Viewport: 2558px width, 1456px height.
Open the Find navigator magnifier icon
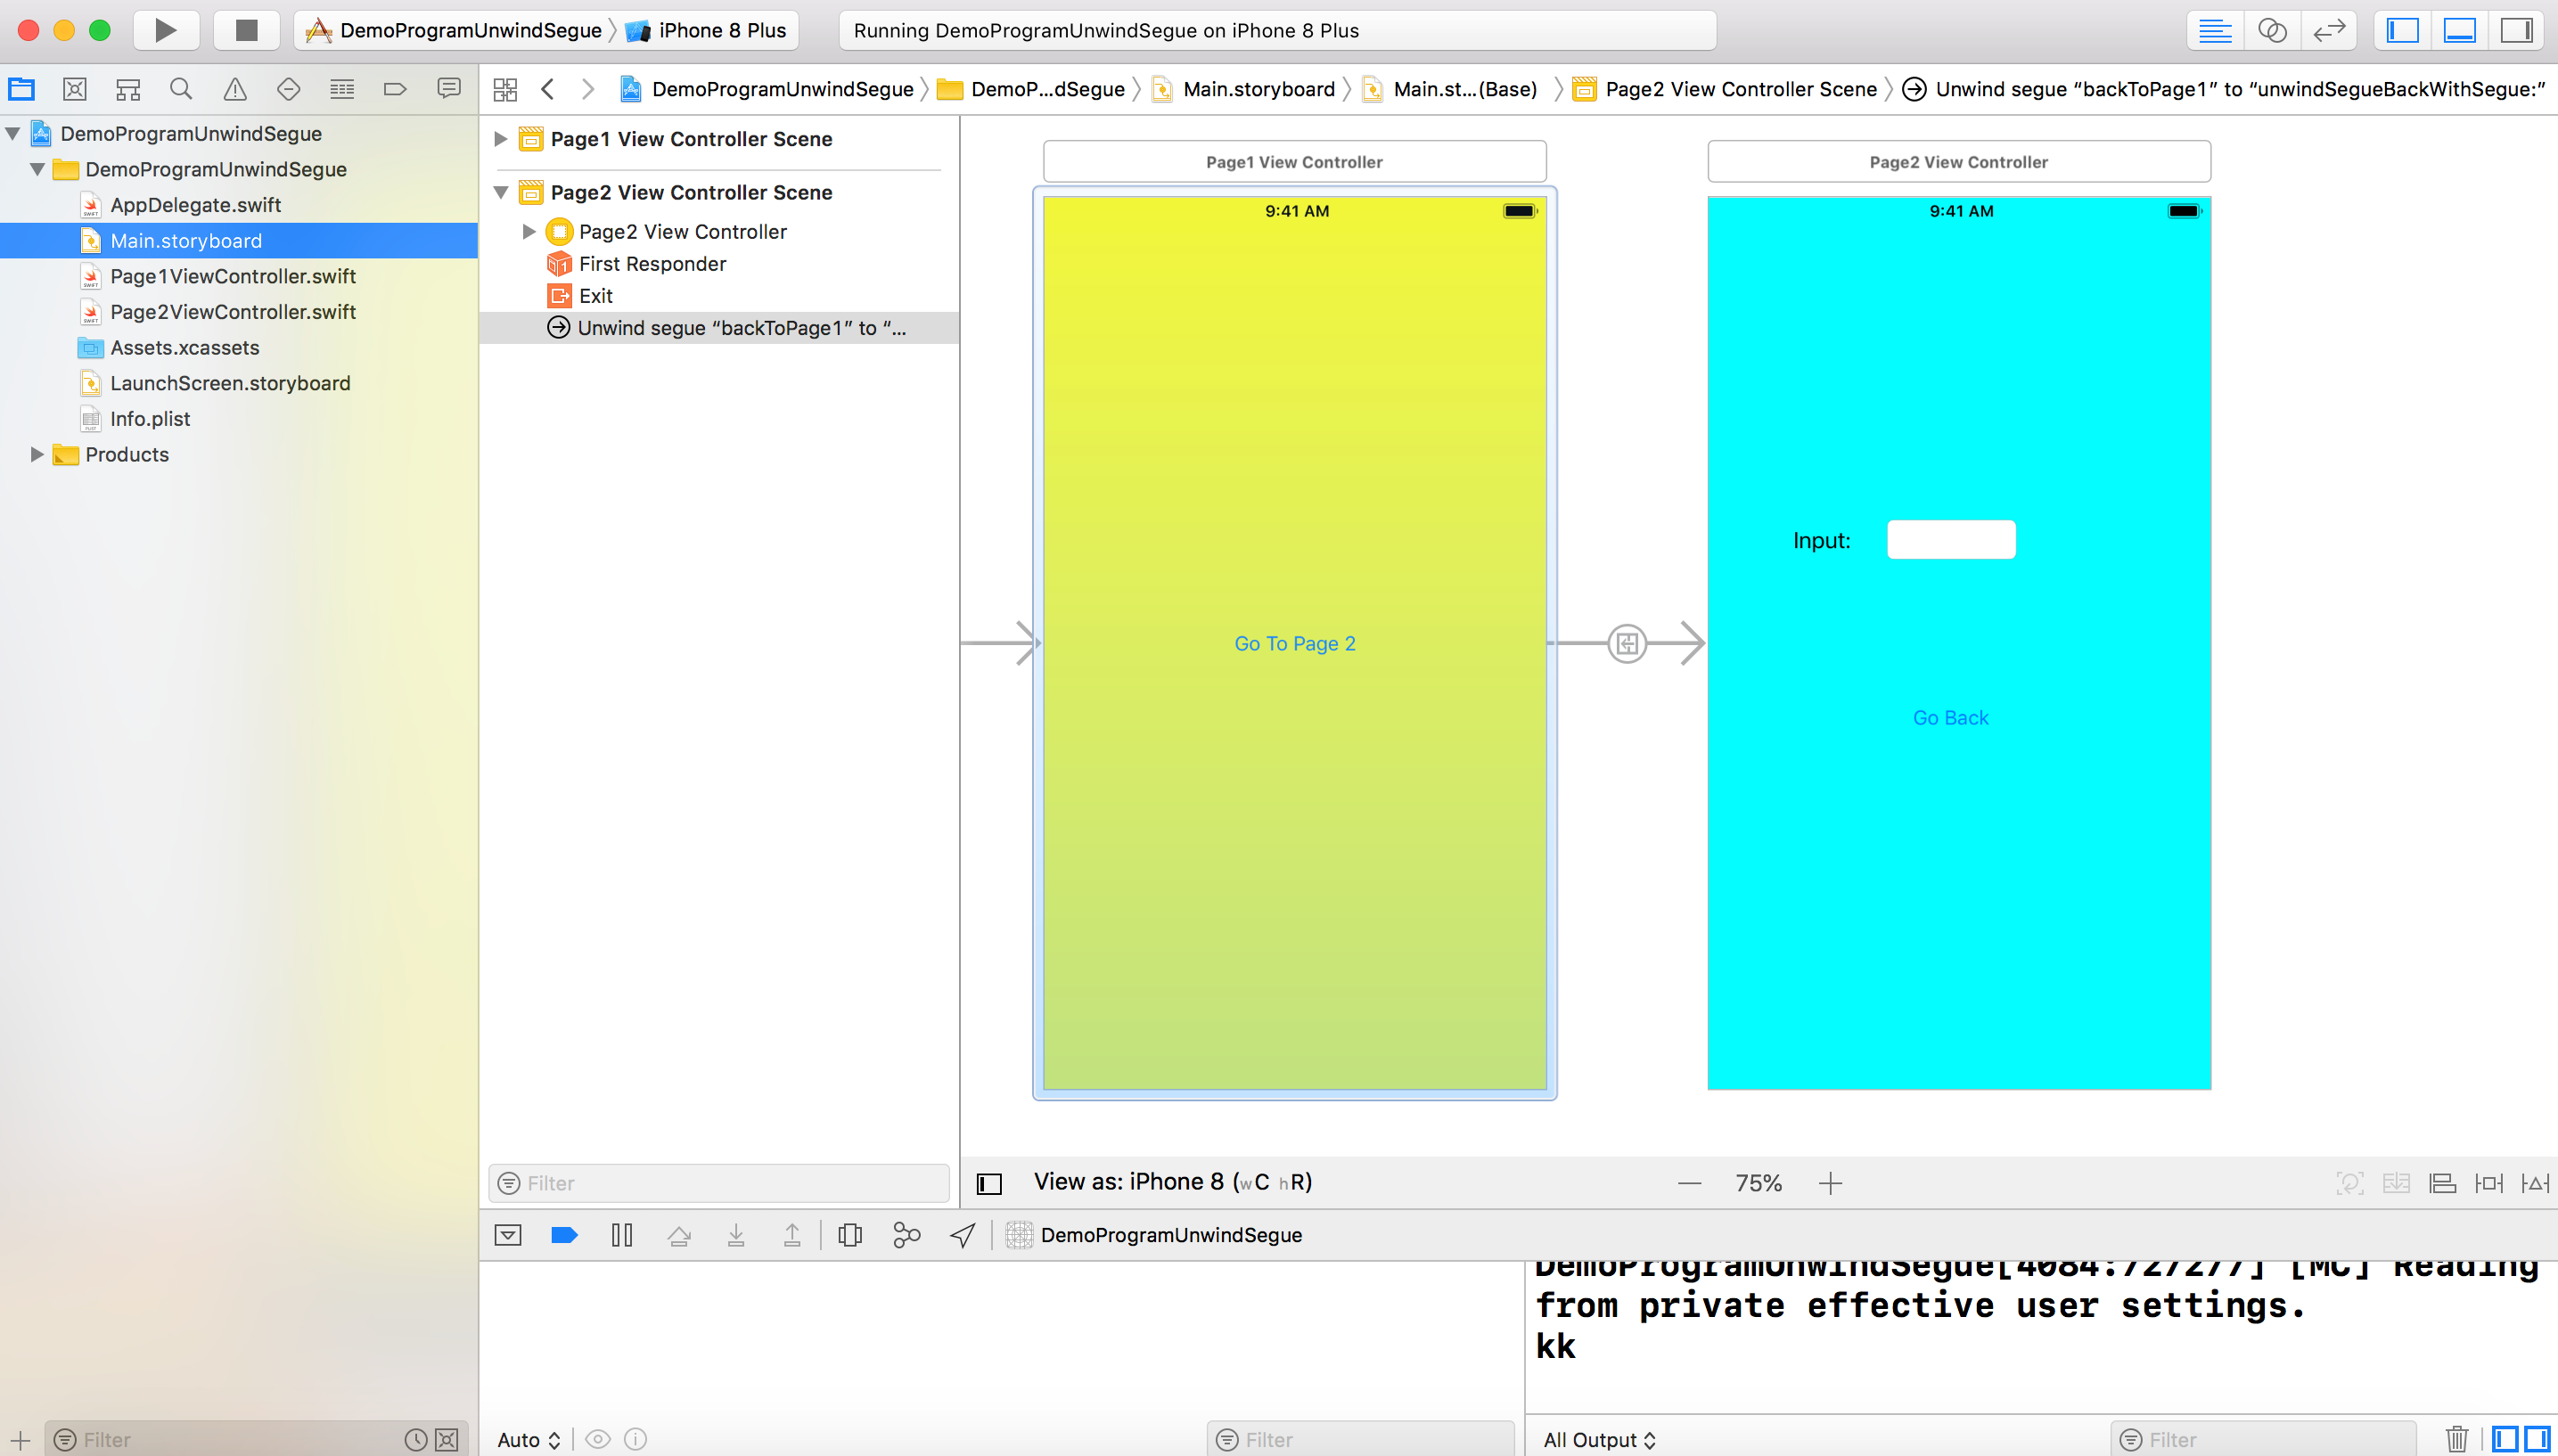pyautogui.click(x=181, y=89)
